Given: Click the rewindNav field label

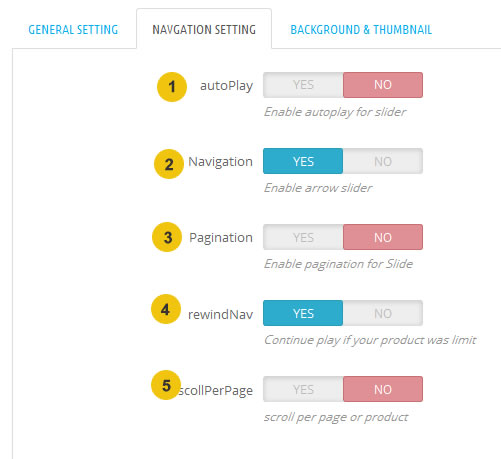Looking at the screenshot, I should 220,314.
